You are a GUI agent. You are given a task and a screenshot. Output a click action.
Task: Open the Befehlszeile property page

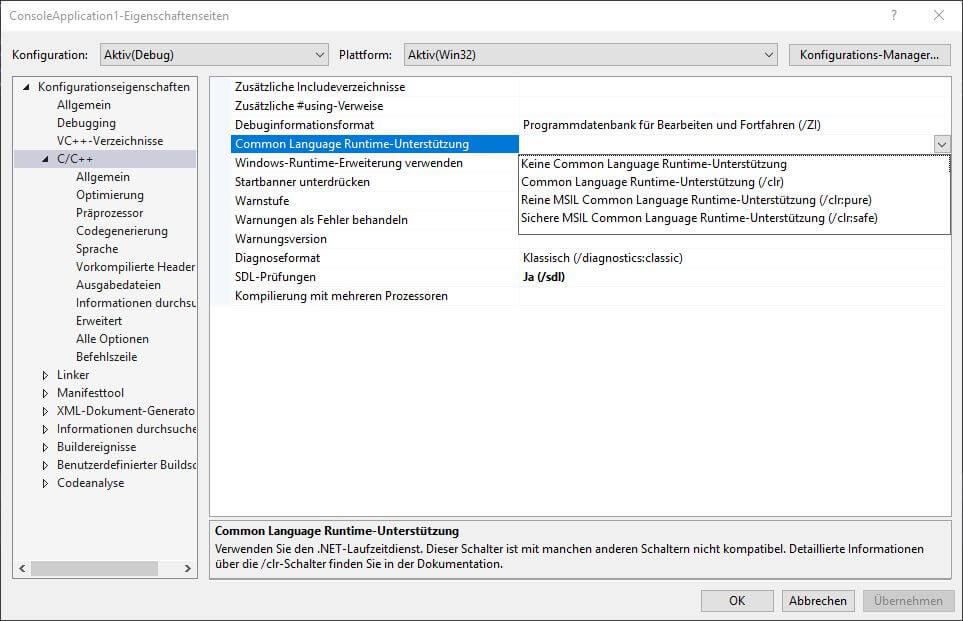click(106, 357)
